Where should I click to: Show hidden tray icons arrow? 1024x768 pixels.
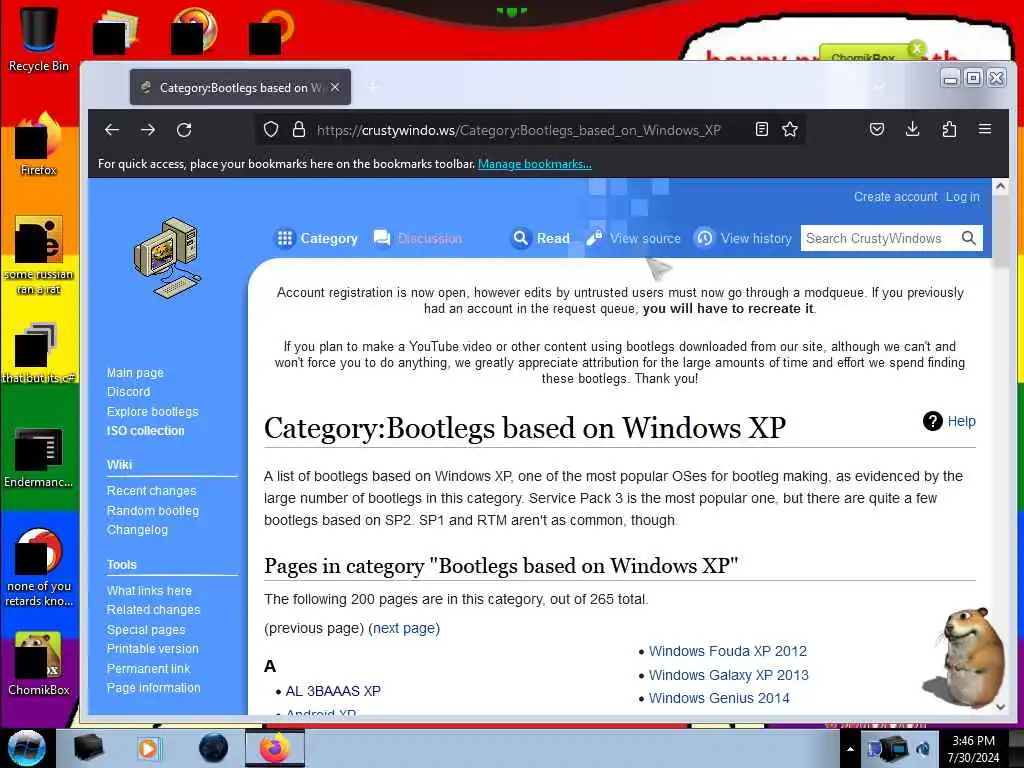850,749
